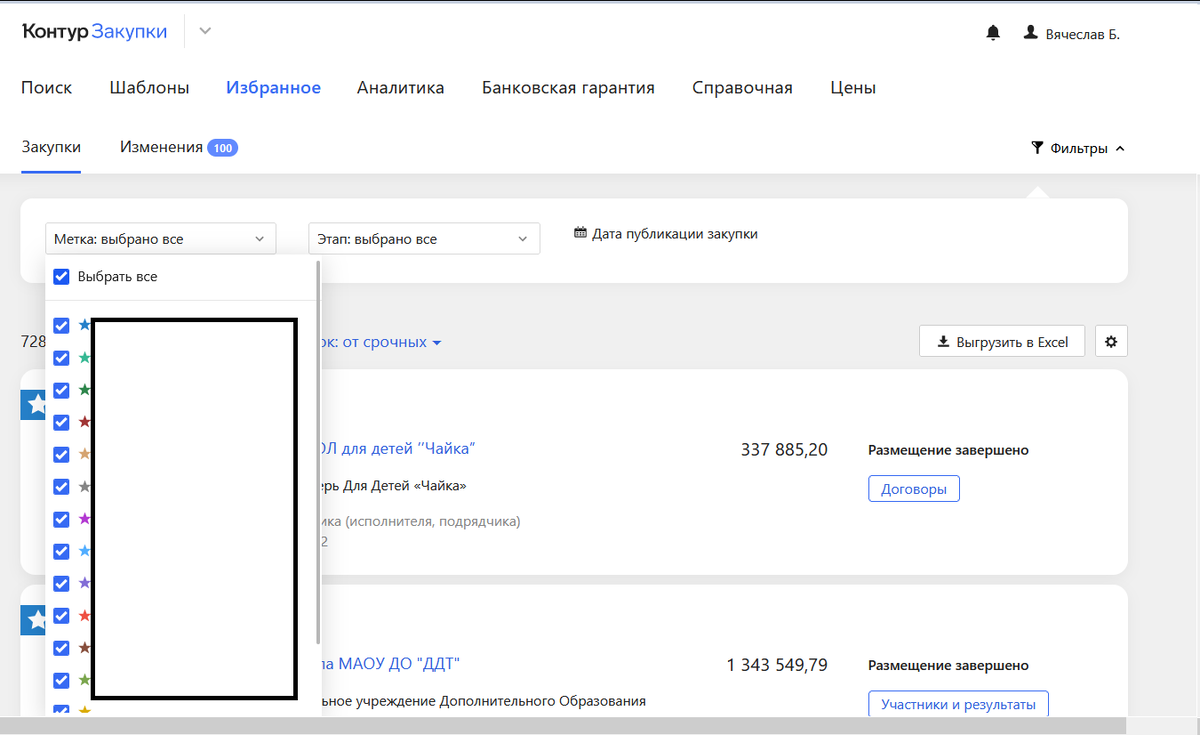The width and height of the screenshot is (1200, 735).
Task: Click the price 1 343 549,79
Action: [777, 665]
